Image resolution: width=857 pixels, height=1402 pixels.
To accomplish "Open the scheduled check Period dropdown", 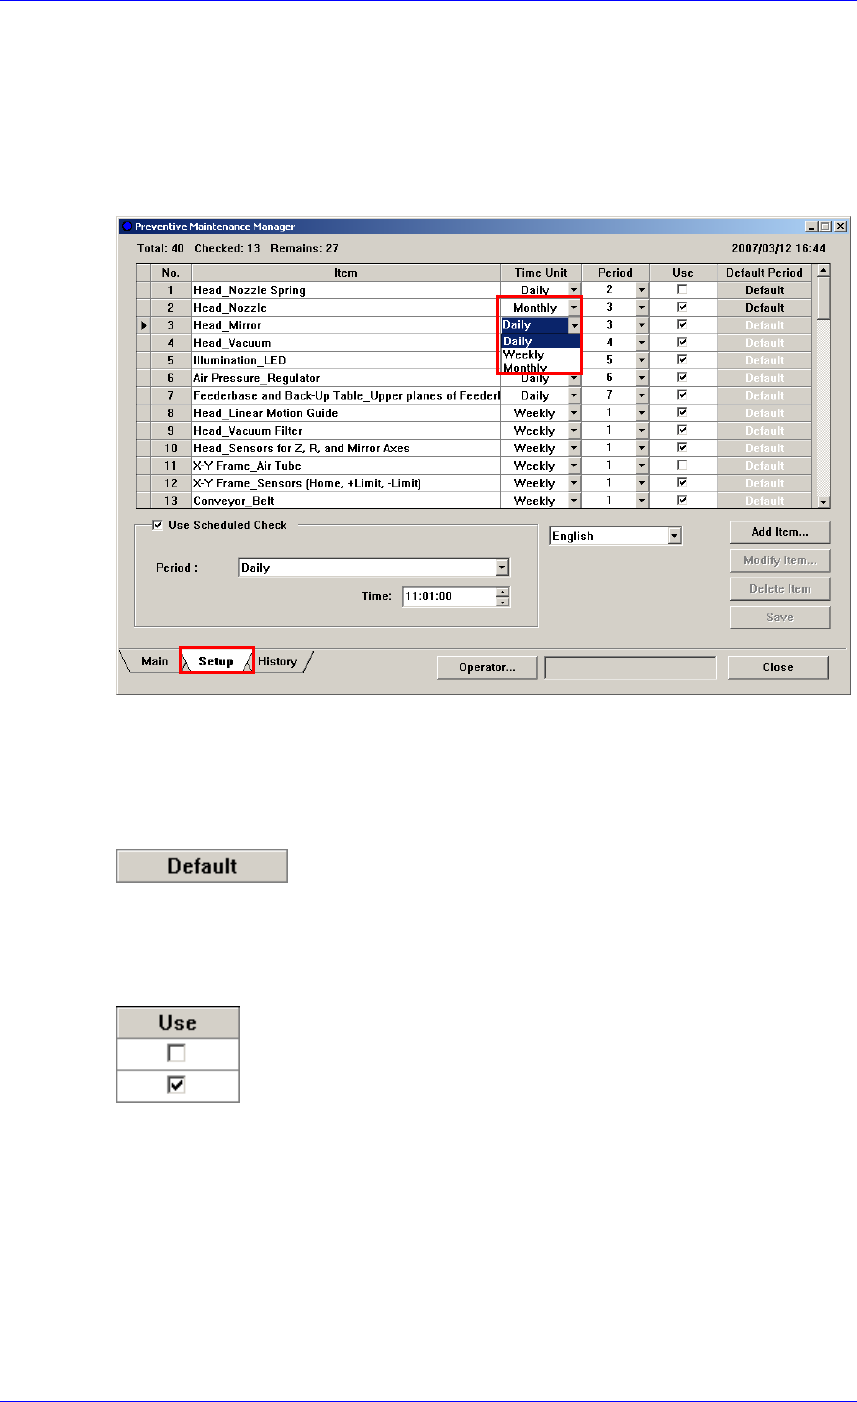I will pyautogui.click(x=503, y=568).
